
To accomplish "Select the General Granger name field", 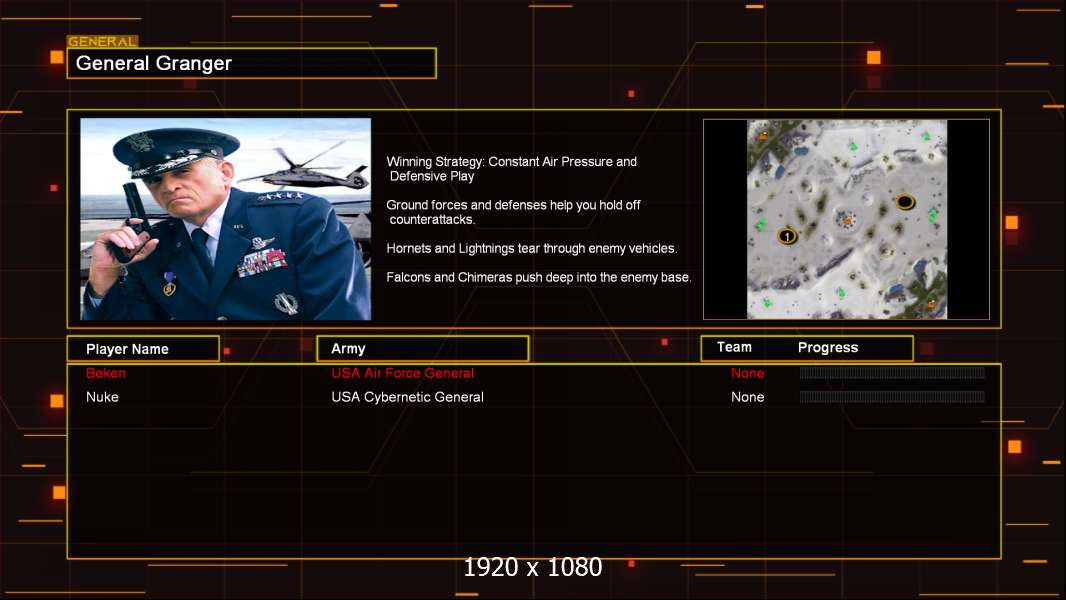I will [251, 64].
